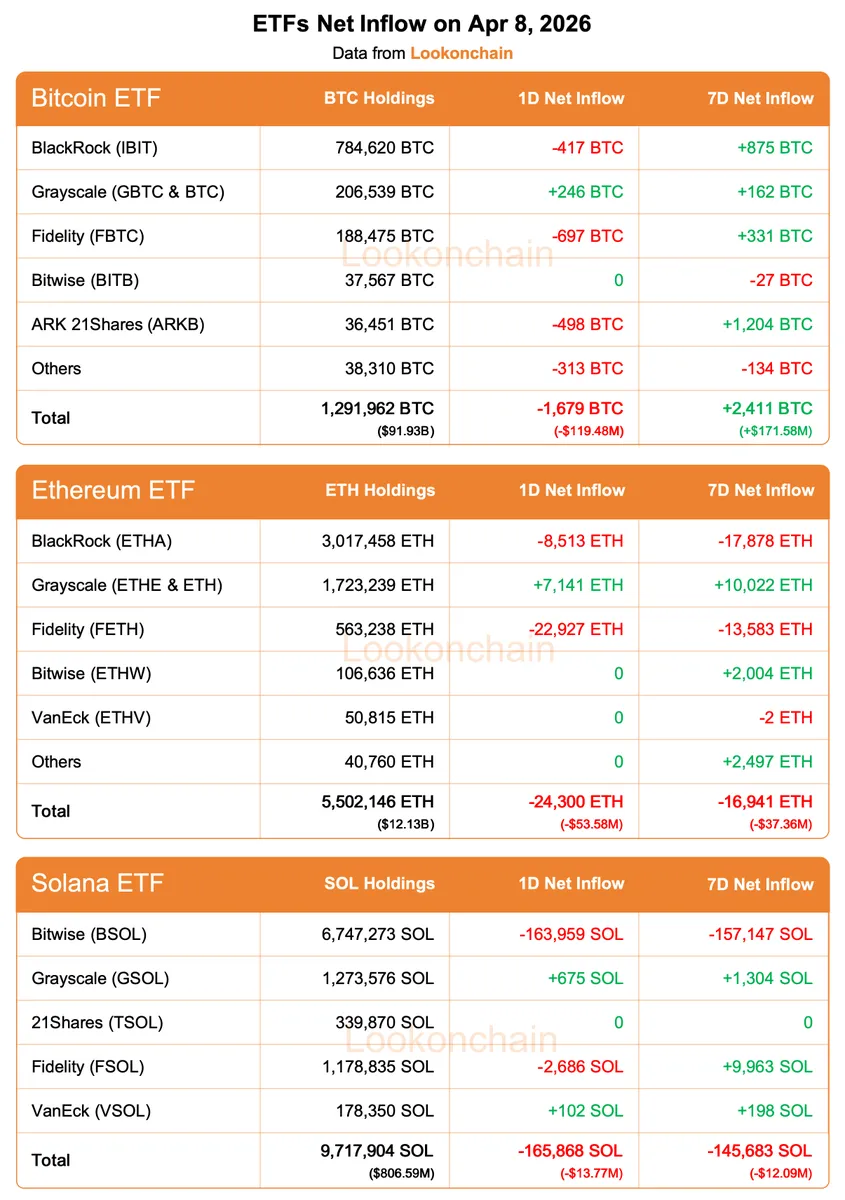The width and height of the screenshot is (845, 1200).
Task: Click the Bitwise (BSOL) row label
Action: (x=89, y=934)
